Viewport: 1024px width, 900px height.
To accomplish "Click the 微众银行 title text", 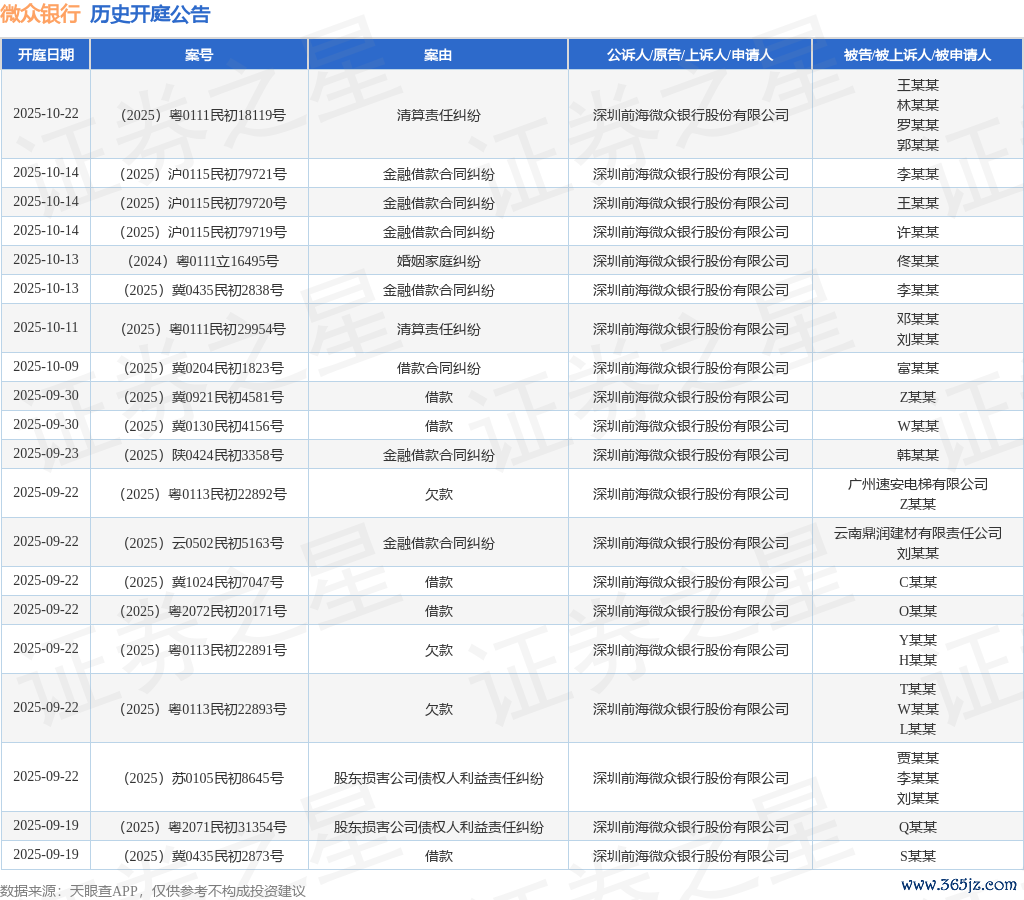I will pos(40,14).
